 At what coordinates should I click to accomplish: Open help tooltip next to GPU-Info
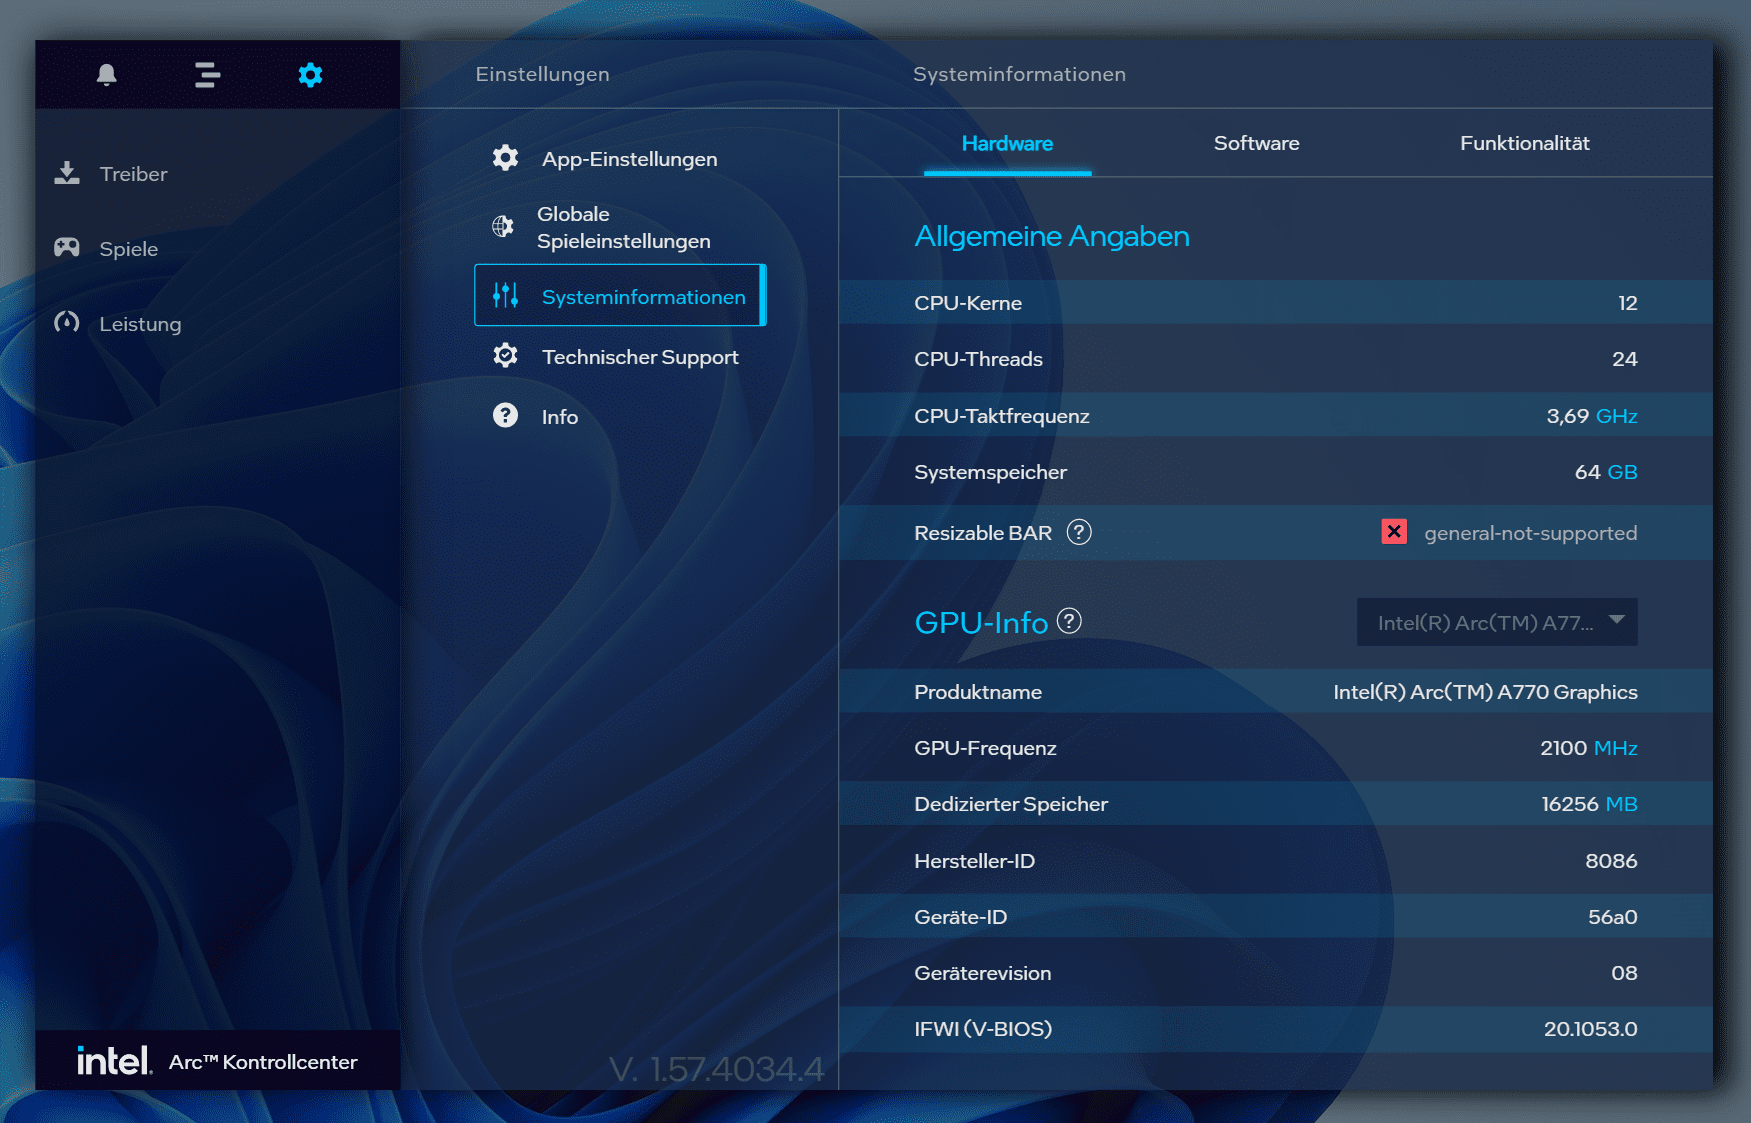pyautogui.click(x=1069, y=621)
